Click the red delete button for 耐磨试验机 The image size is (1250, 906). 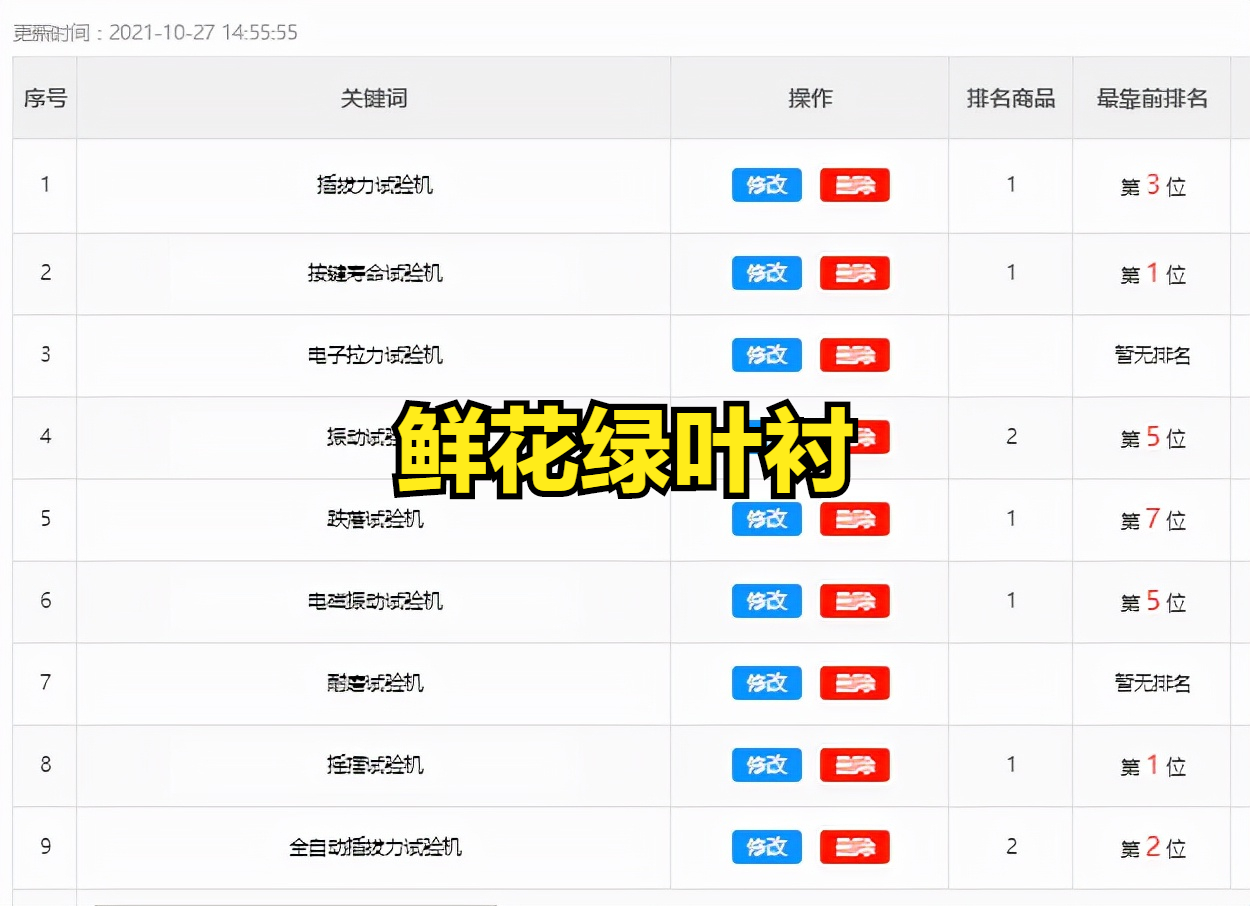click(855, 684)
